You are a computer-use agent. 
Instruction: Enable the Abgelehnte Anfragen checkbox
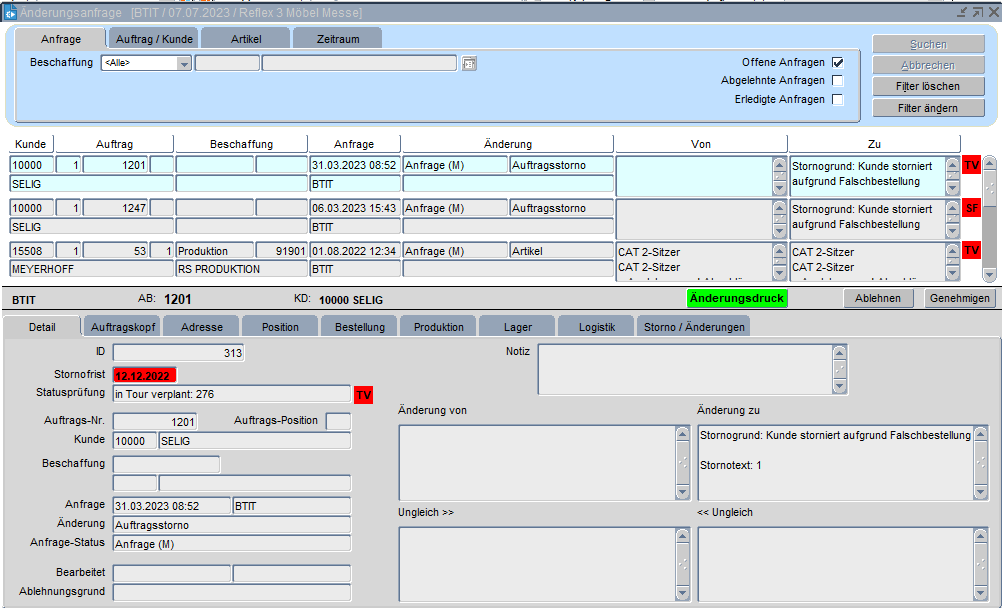pos(838,81)
